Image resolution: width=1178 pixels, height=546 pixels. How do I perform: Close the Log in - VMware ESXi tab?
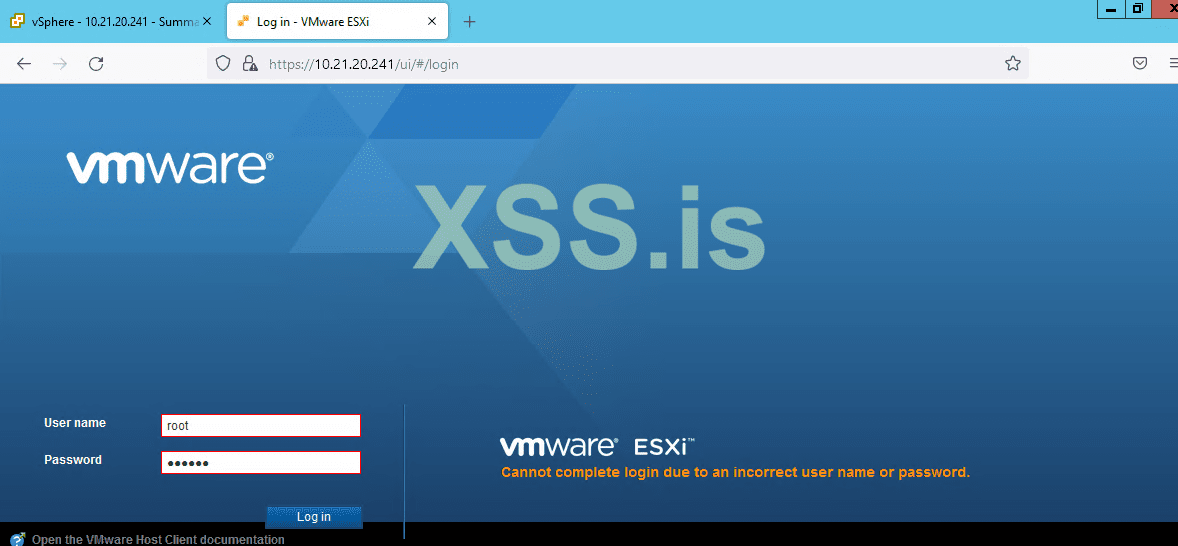click(432, 22)
